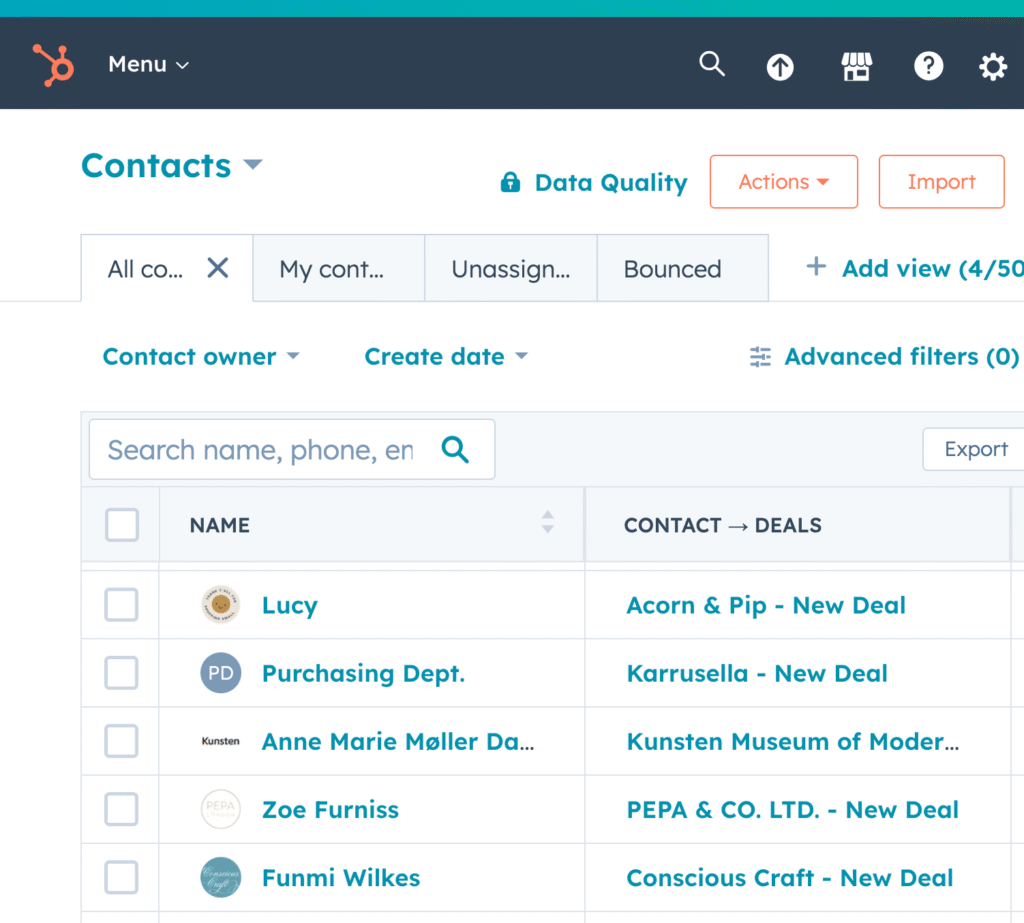Click the Kunsten logo avatar
The image size is (1024, 923).
[221, 741]
